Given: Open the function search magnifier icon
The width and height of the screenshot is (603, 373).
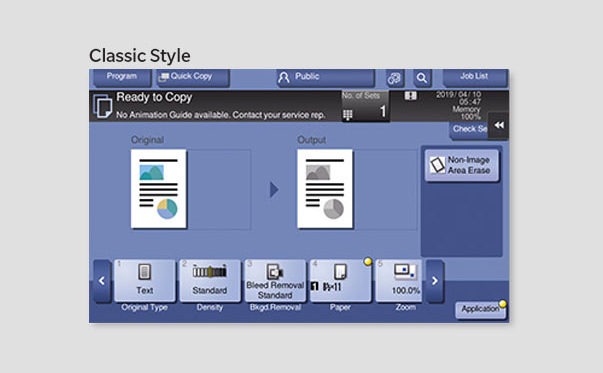Looking at the screenshot, I should (422, 78).
